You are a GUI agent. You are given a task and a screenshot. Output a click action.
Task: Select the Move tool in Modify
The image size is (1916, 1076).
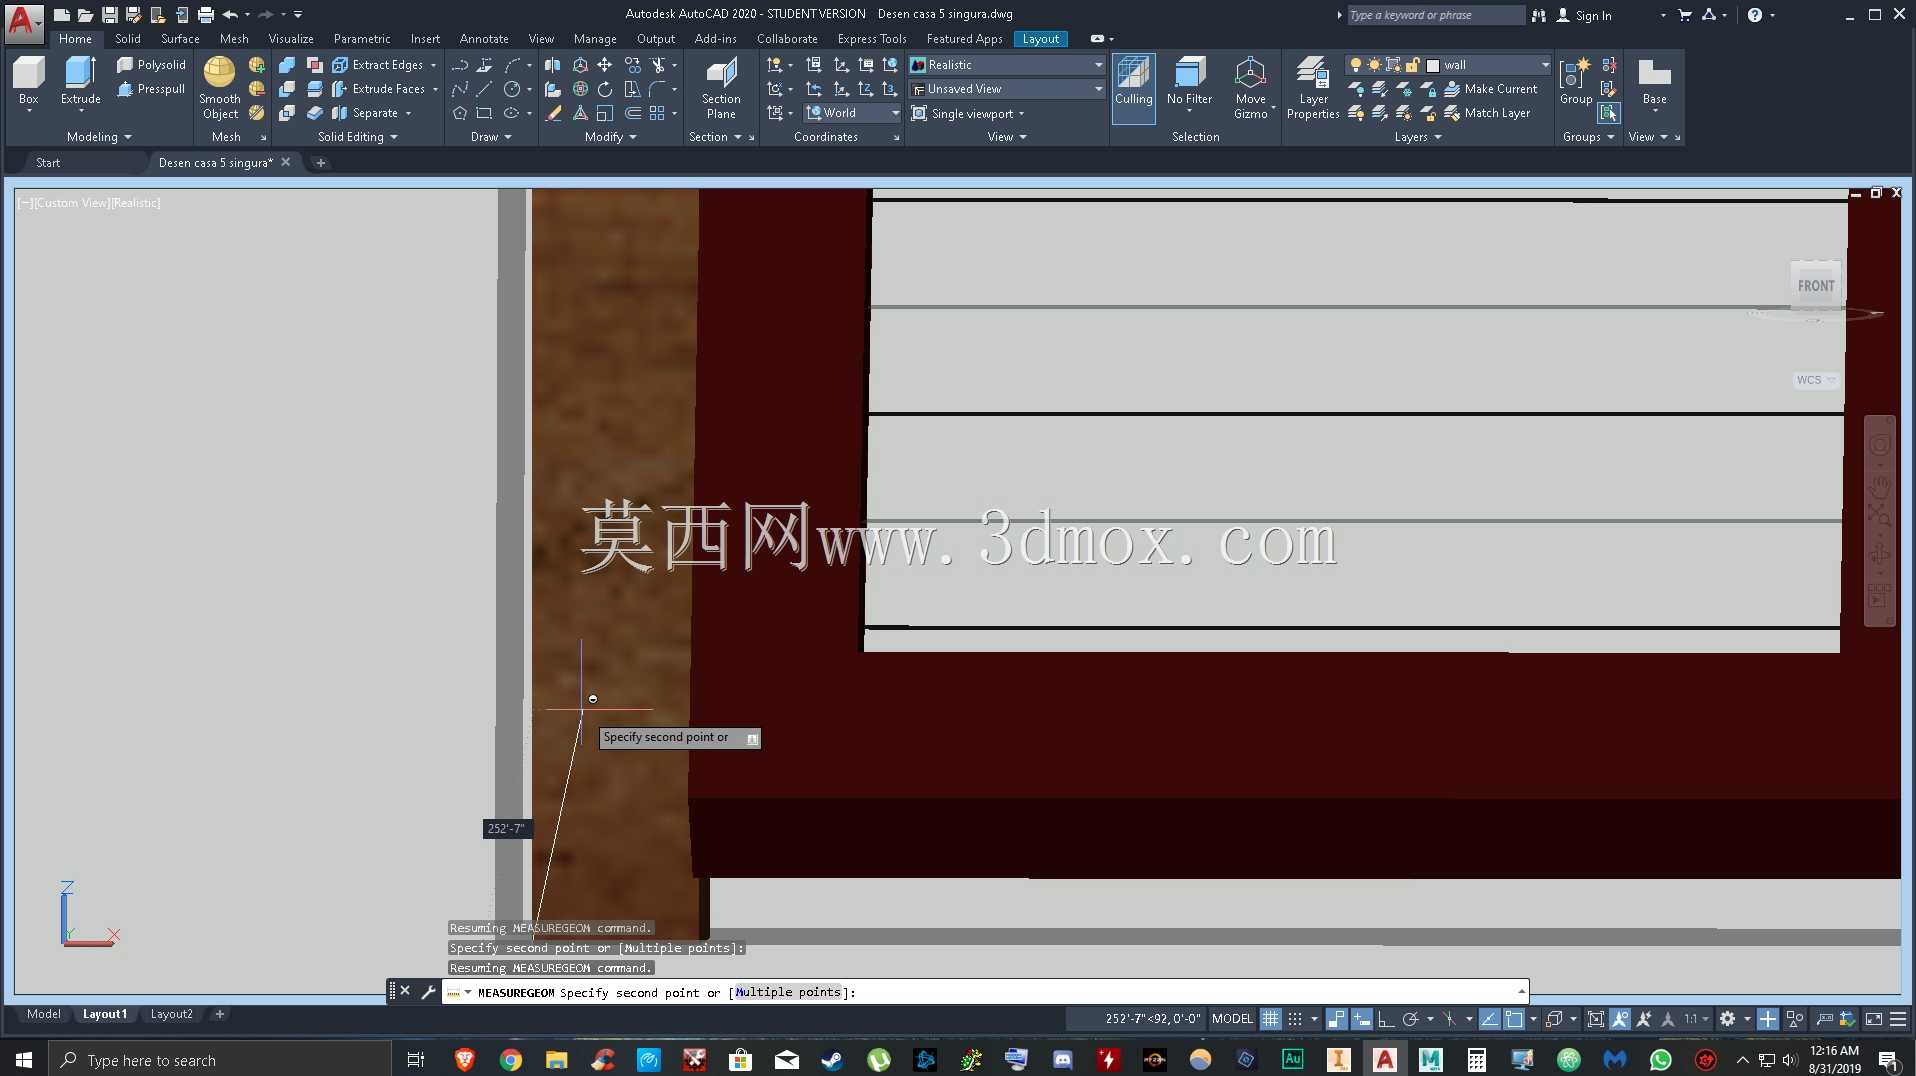point(605,65)
